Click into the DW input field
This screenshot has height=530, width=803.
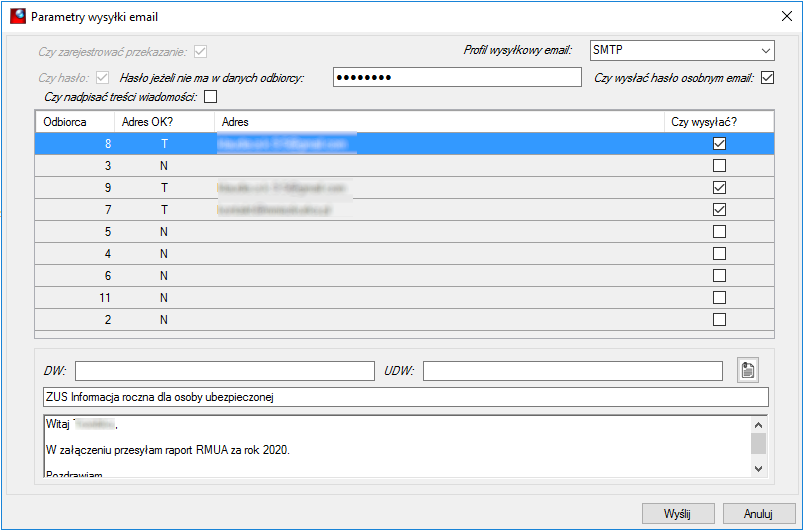point(225,371)
